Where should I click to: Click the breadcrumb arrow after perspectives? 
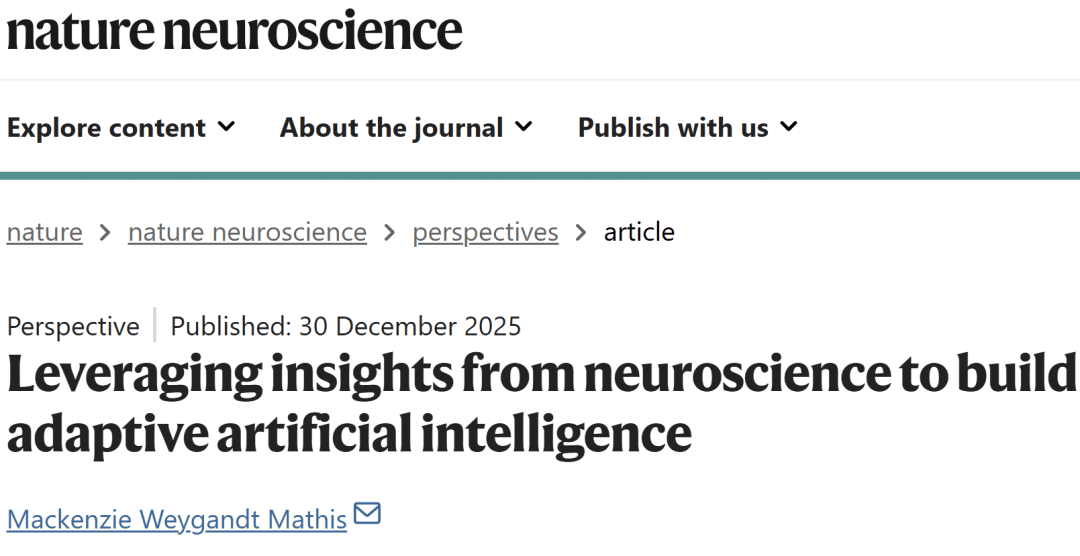click(581, 233)
